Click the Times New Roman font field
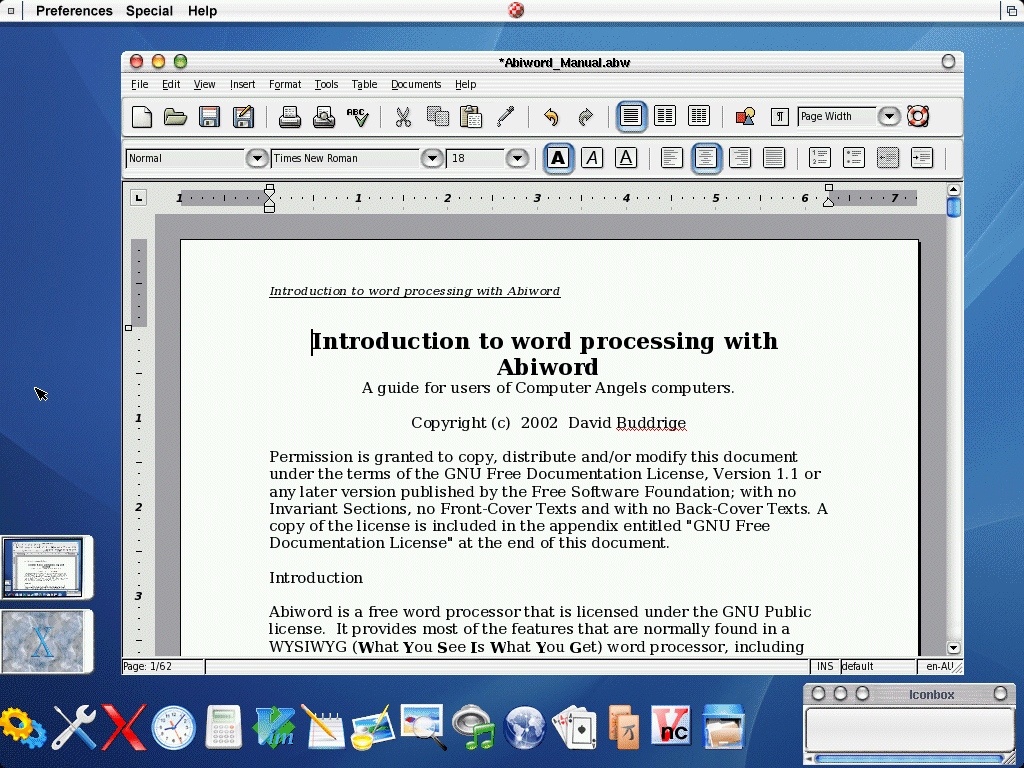Viewport: 1024px width, 768px height. click(x=345, y=158)
